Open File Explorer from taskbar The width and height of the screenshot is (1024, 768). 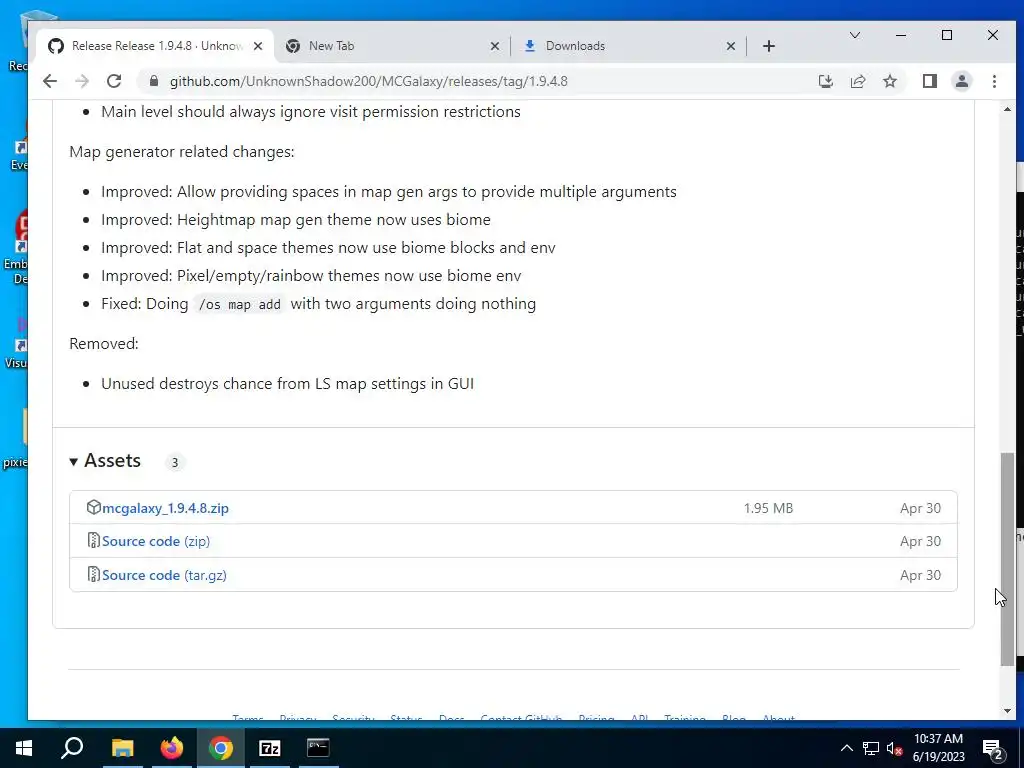click(x=122, y=748)
